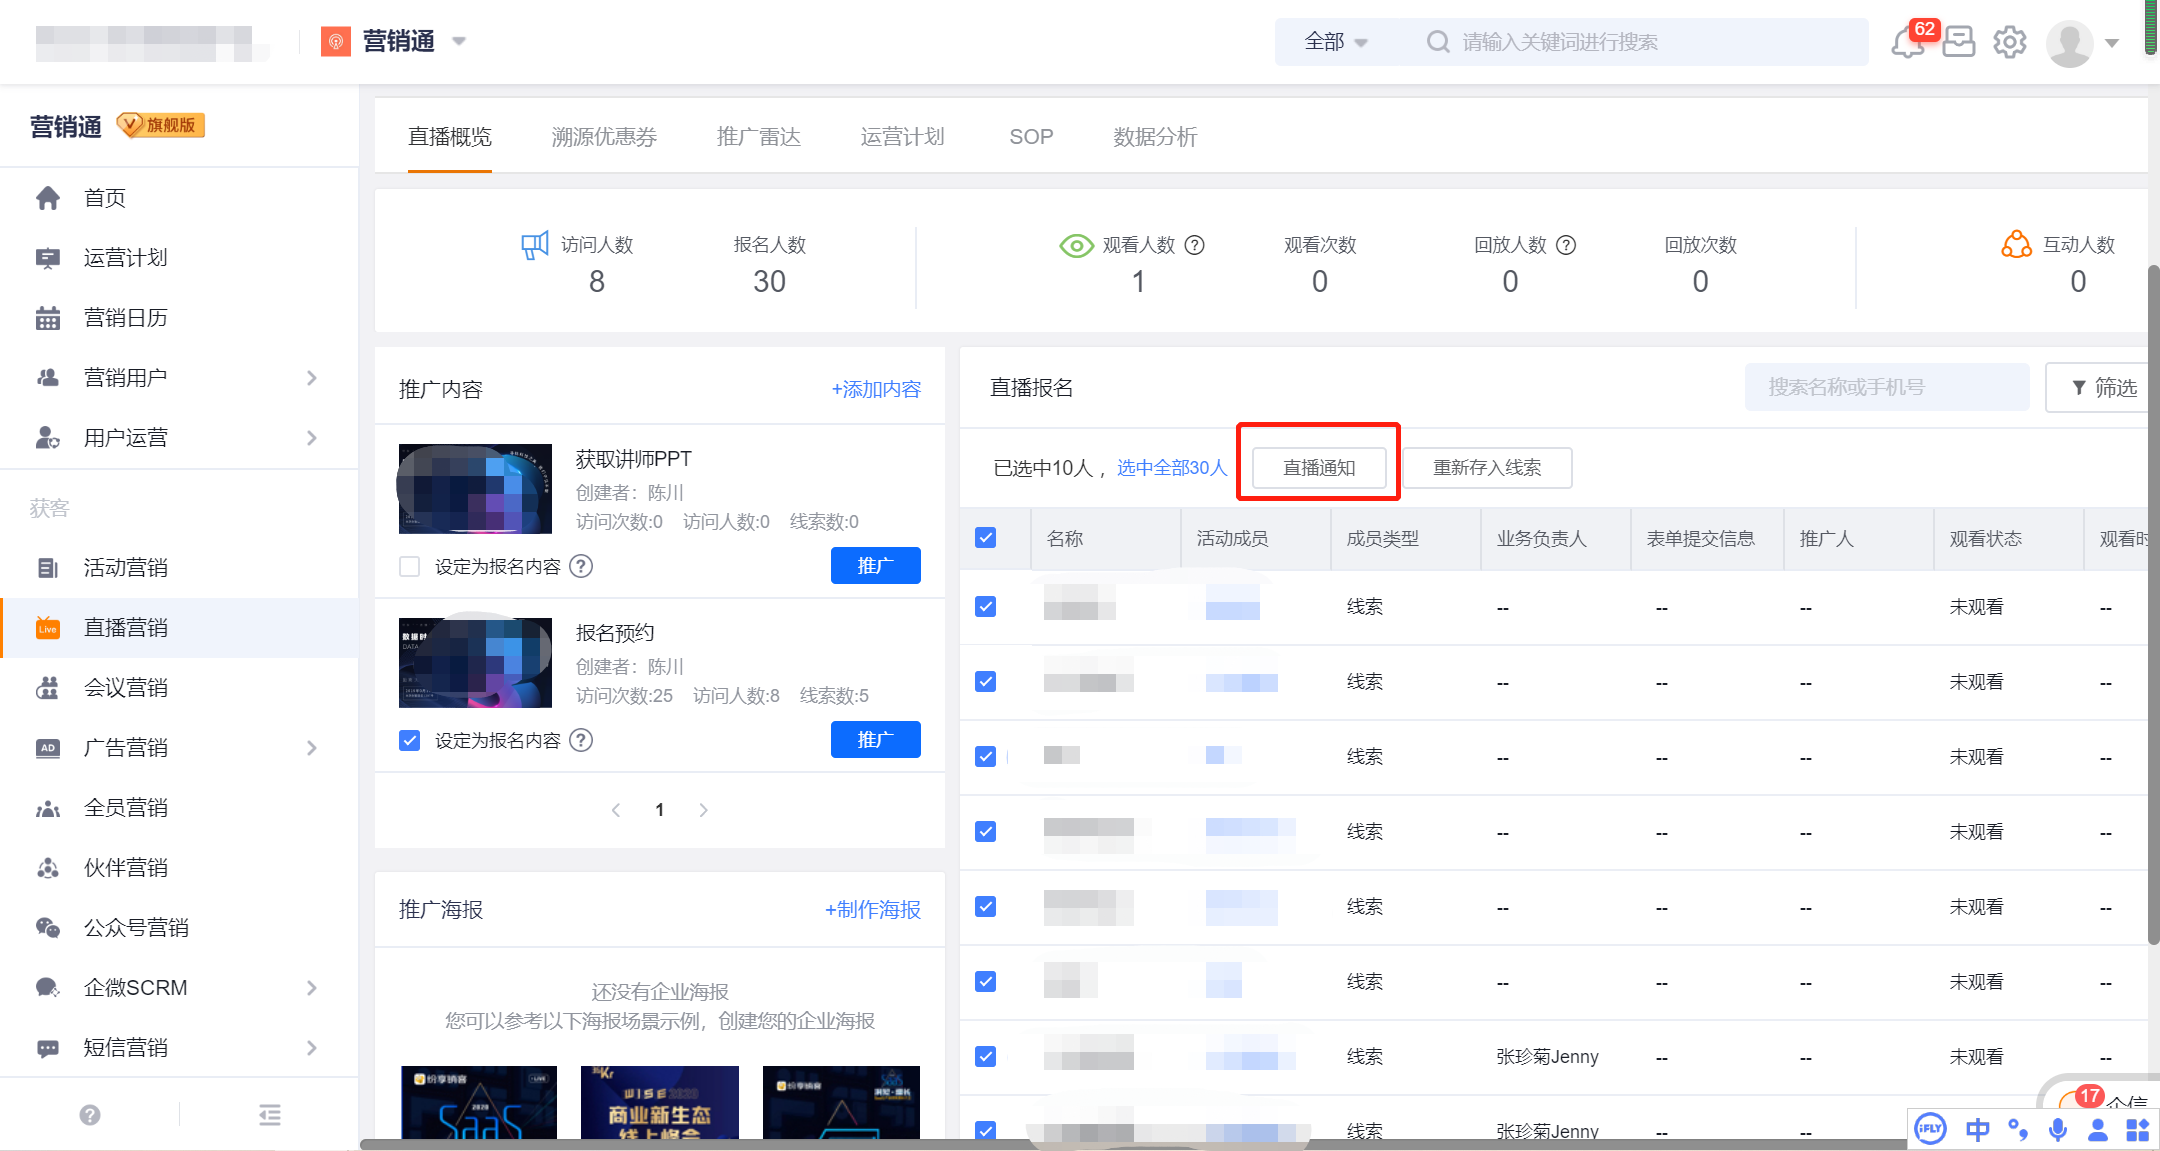Expand the 广告营销 sidebar submenu
The height and width of the screenshot is (1151, 2160).
[x=312, y=748]
